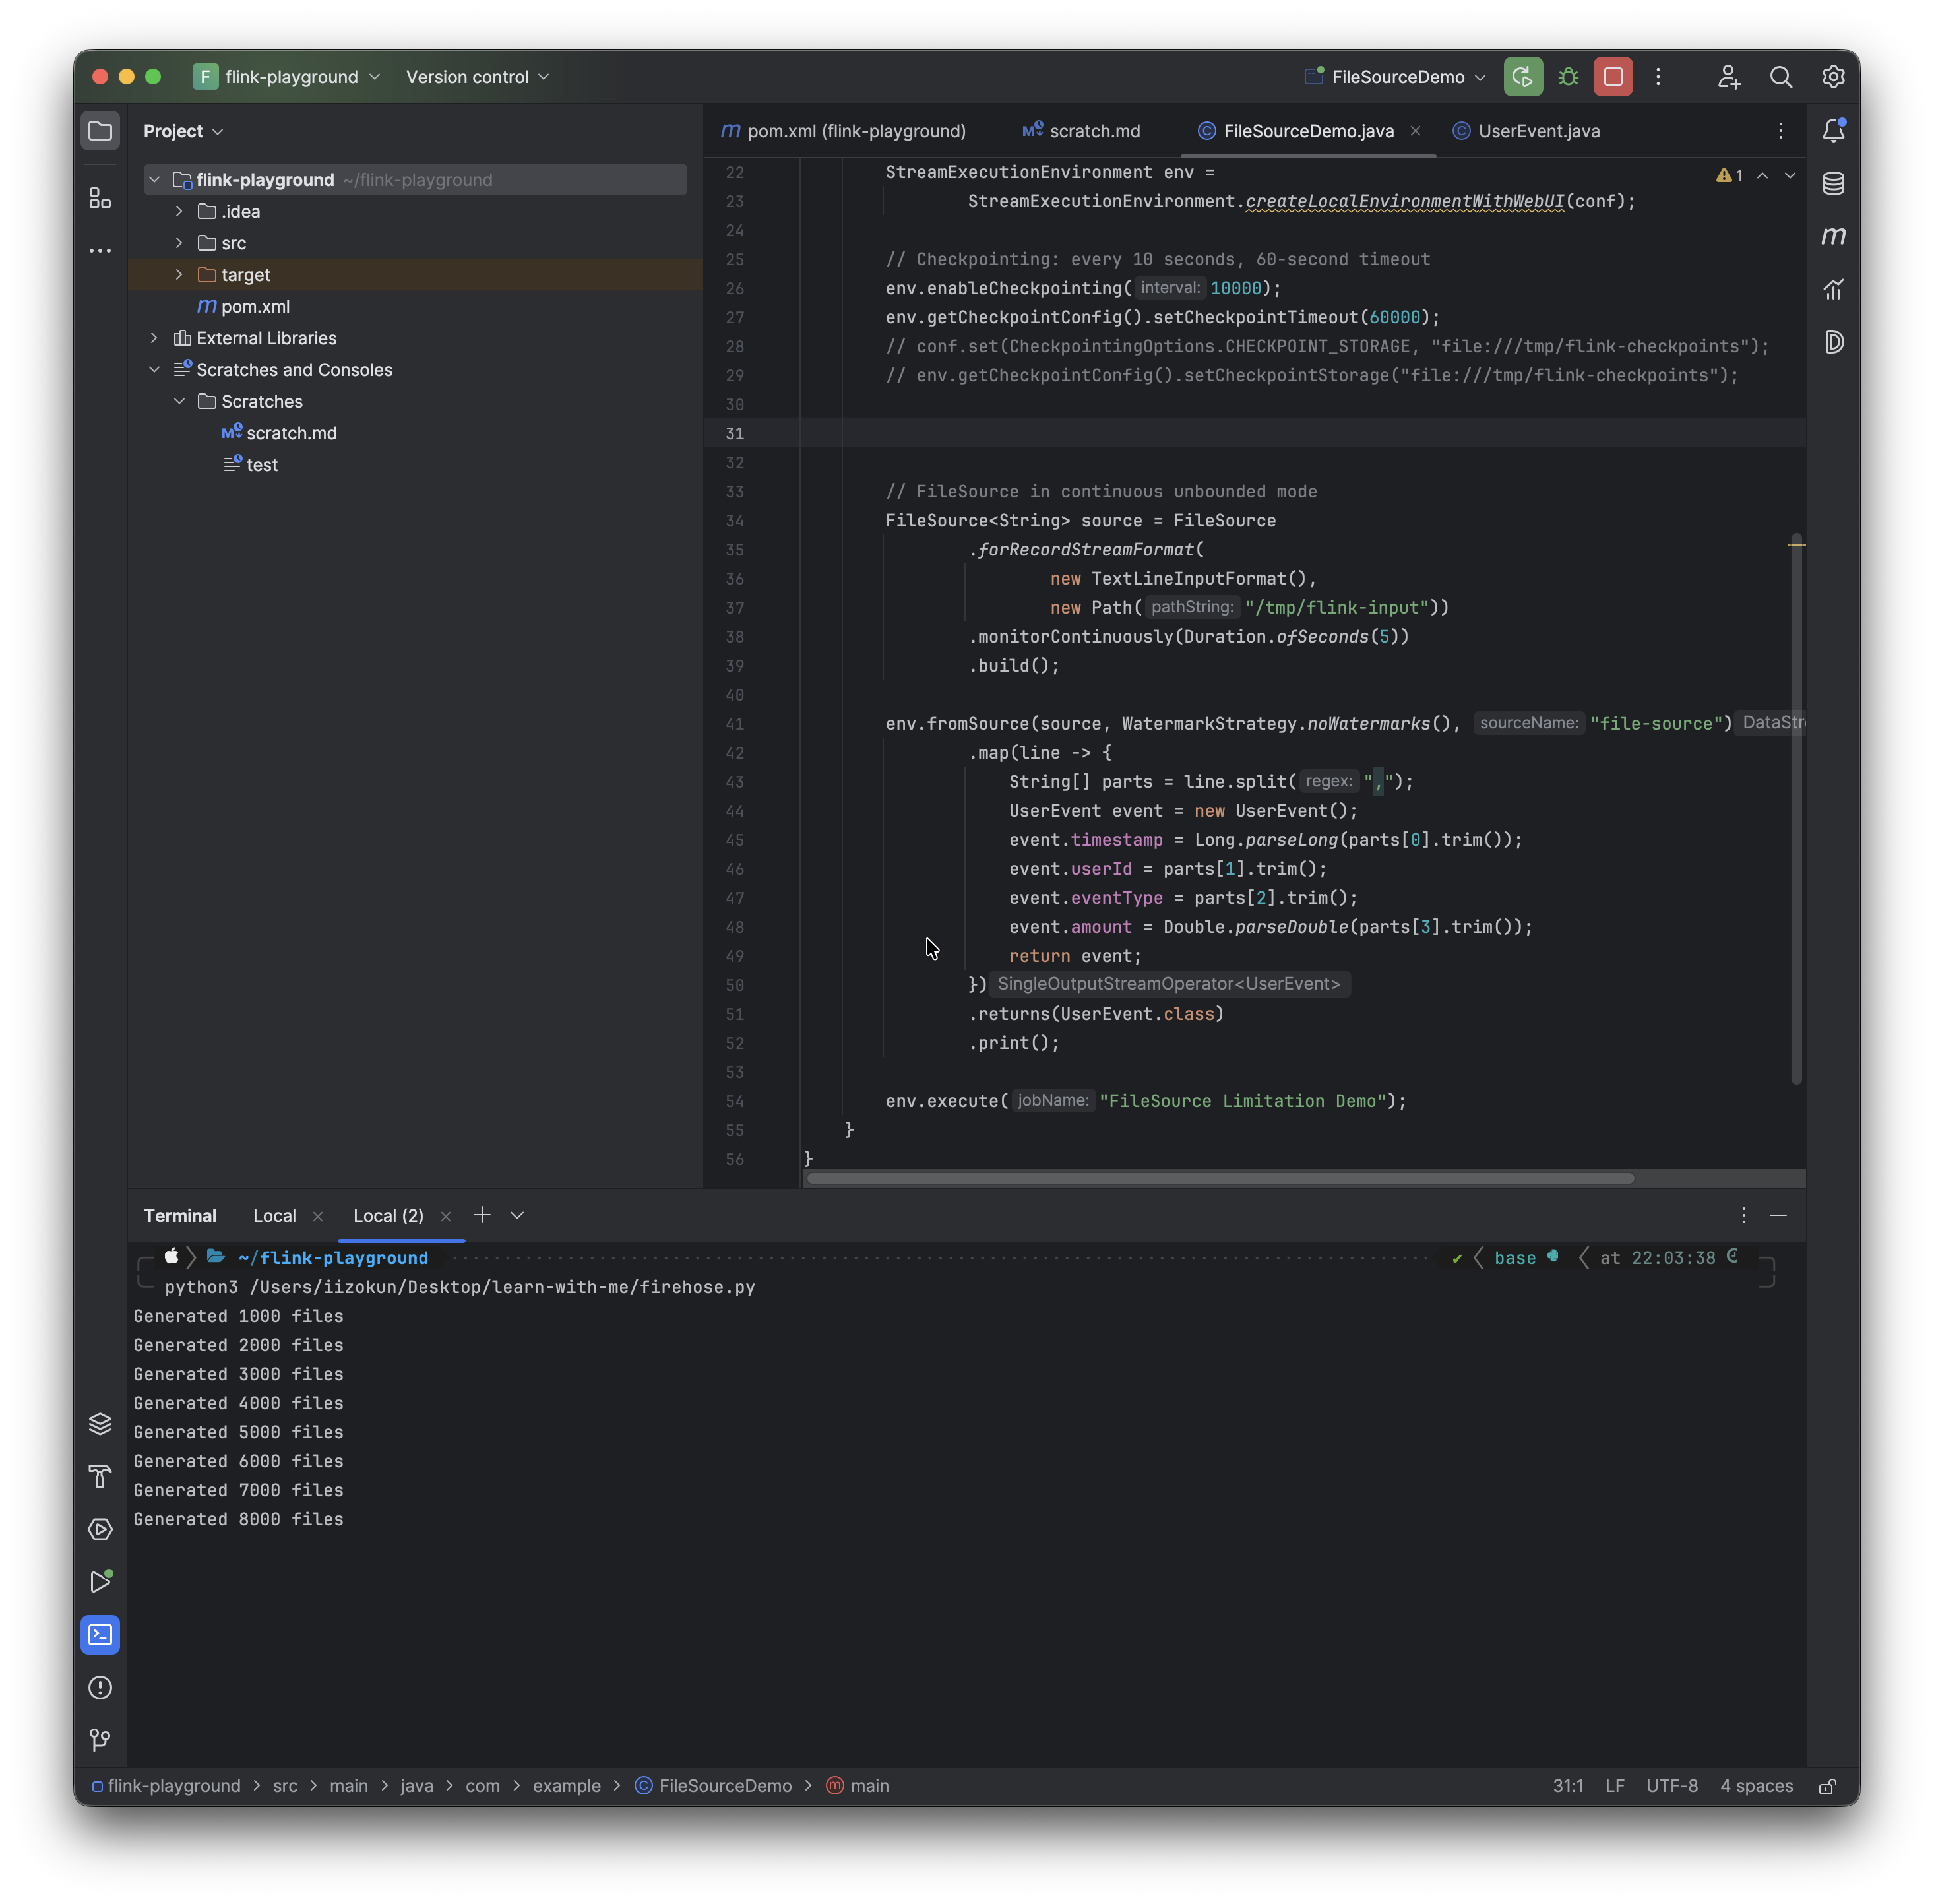Open new terminal session type dropdown arrow
This screenshot has width=1934, height=1904.
point(517,1215)
